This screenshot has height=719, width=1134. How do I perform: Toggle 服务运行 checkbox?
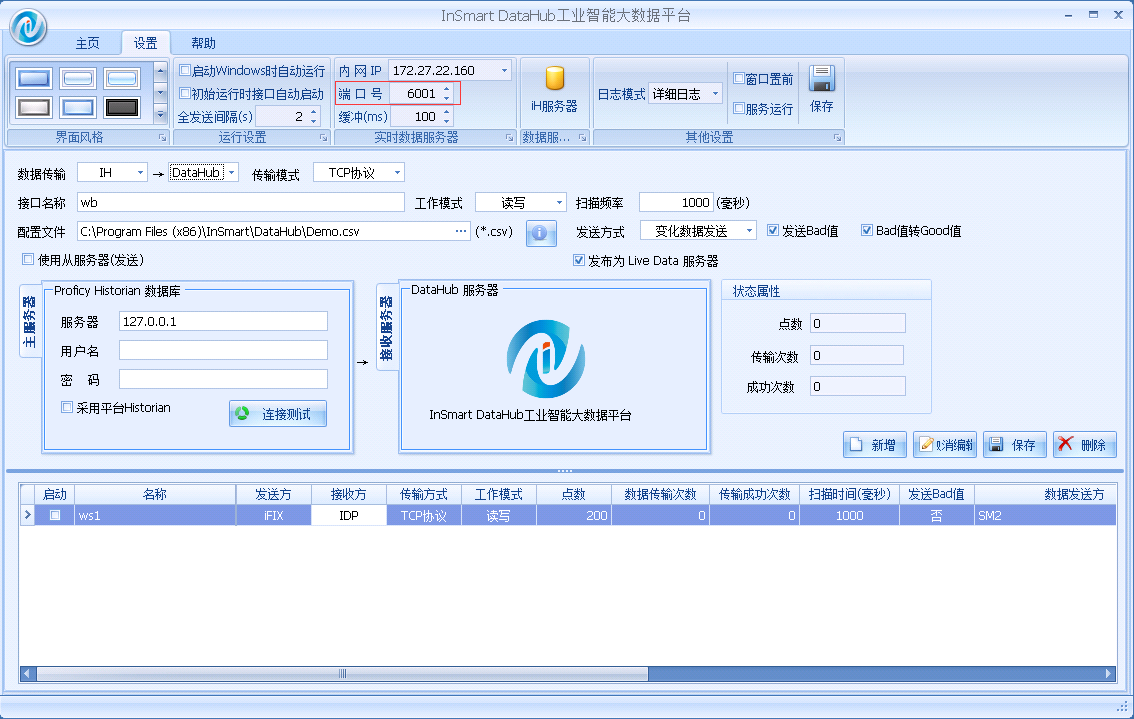738,109
